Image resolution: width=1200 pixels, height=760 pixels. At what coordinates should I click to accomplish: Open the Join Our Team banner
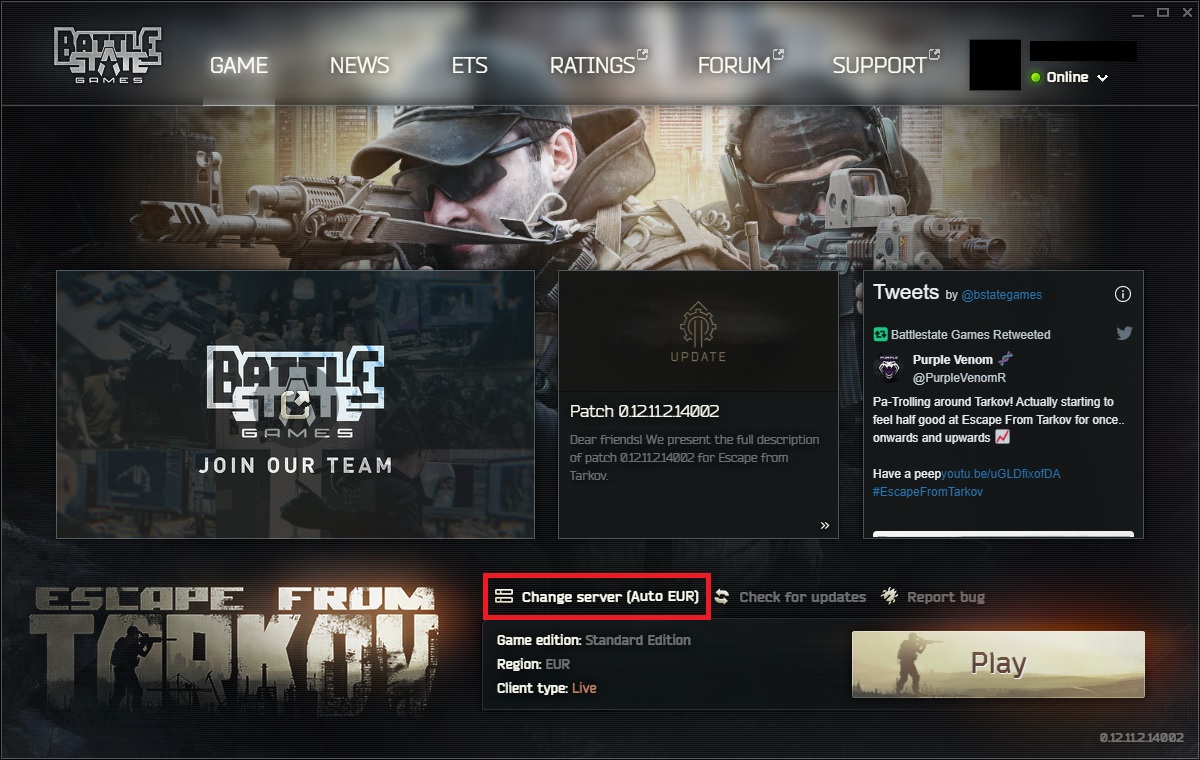[x=295, y=404]
